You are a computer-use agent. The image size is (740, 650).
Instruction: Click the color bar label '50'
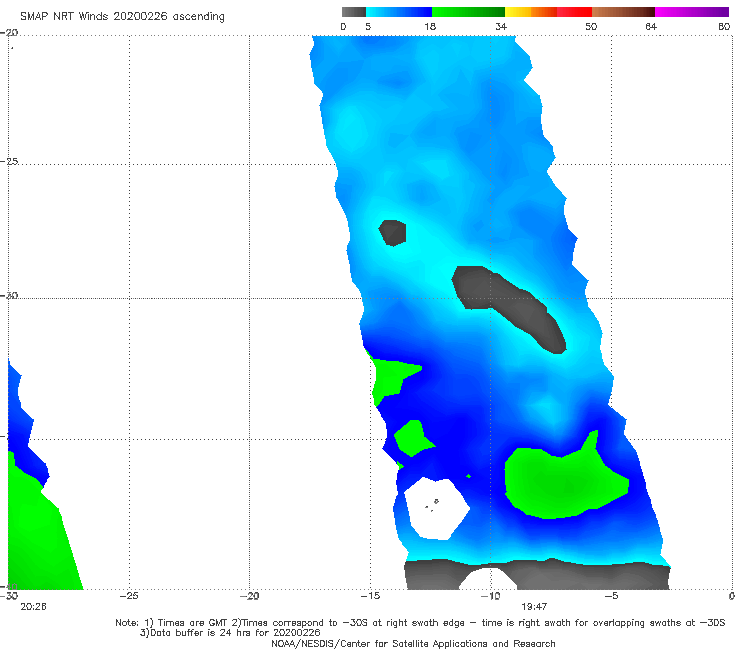(x=591, y=26)
